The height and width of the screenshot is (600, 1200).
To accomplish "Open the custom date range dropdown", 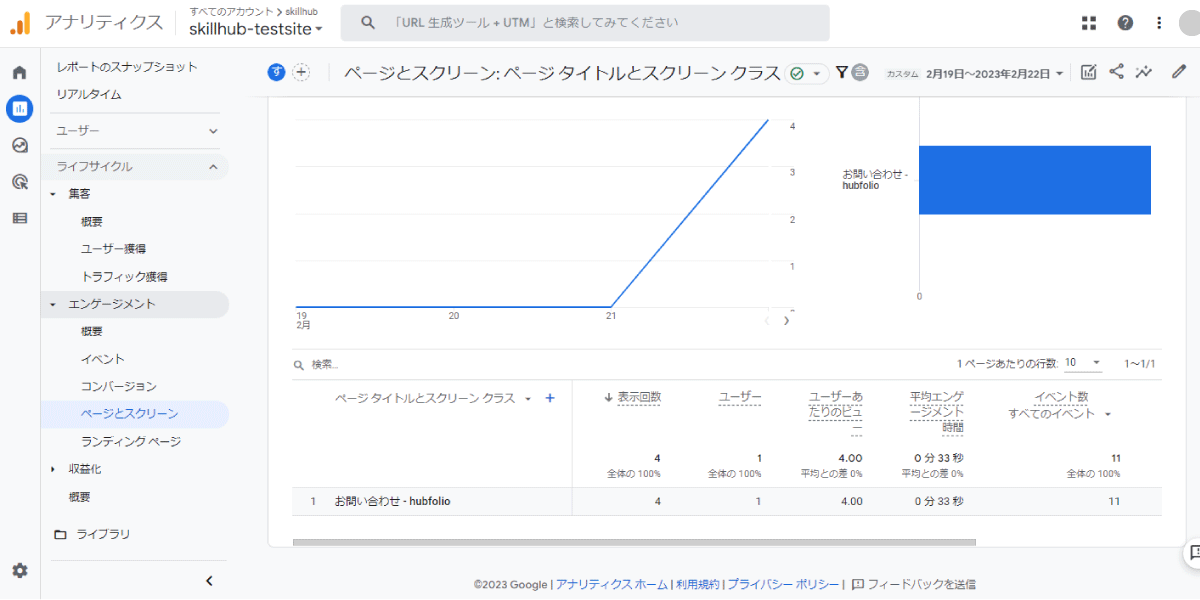I will click(995, 73).
